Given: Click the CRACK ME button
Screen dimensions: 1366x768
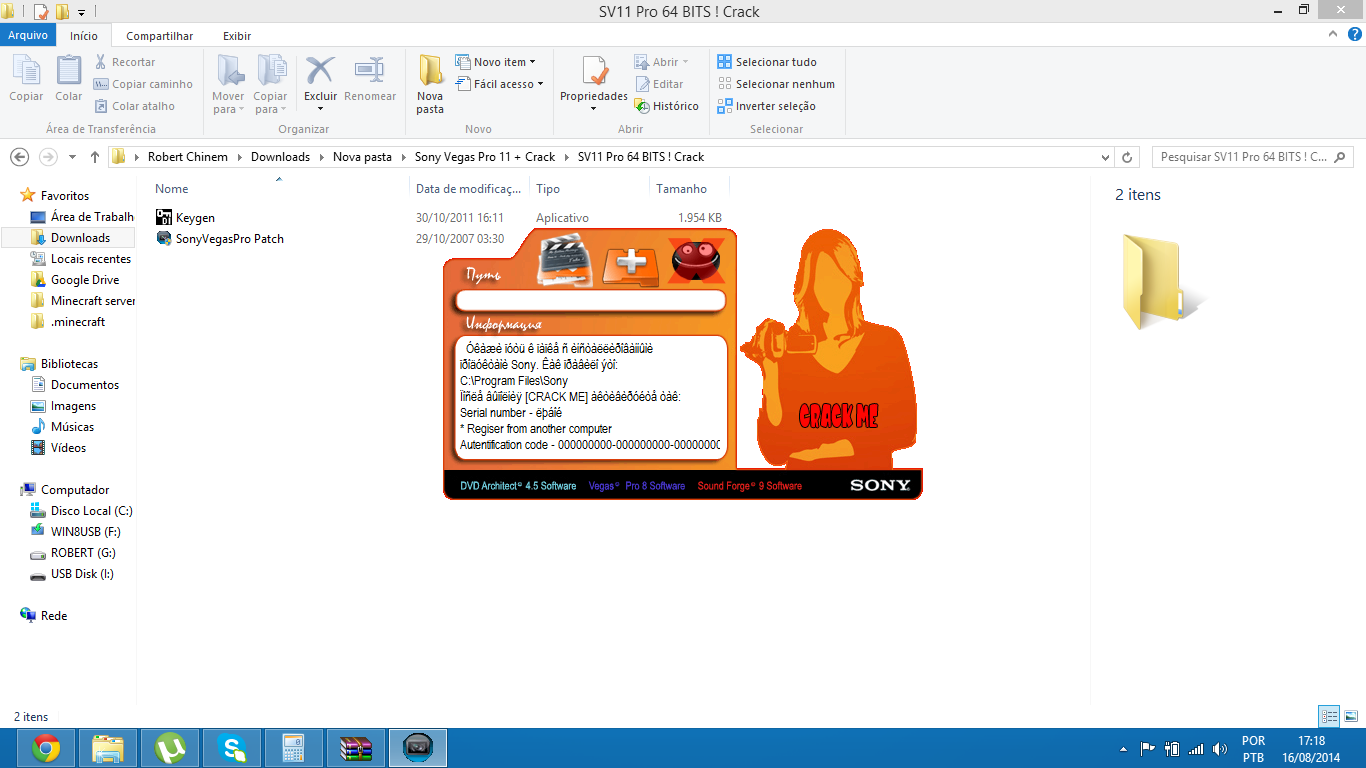Looking at the screenshot, I should 838,417.
